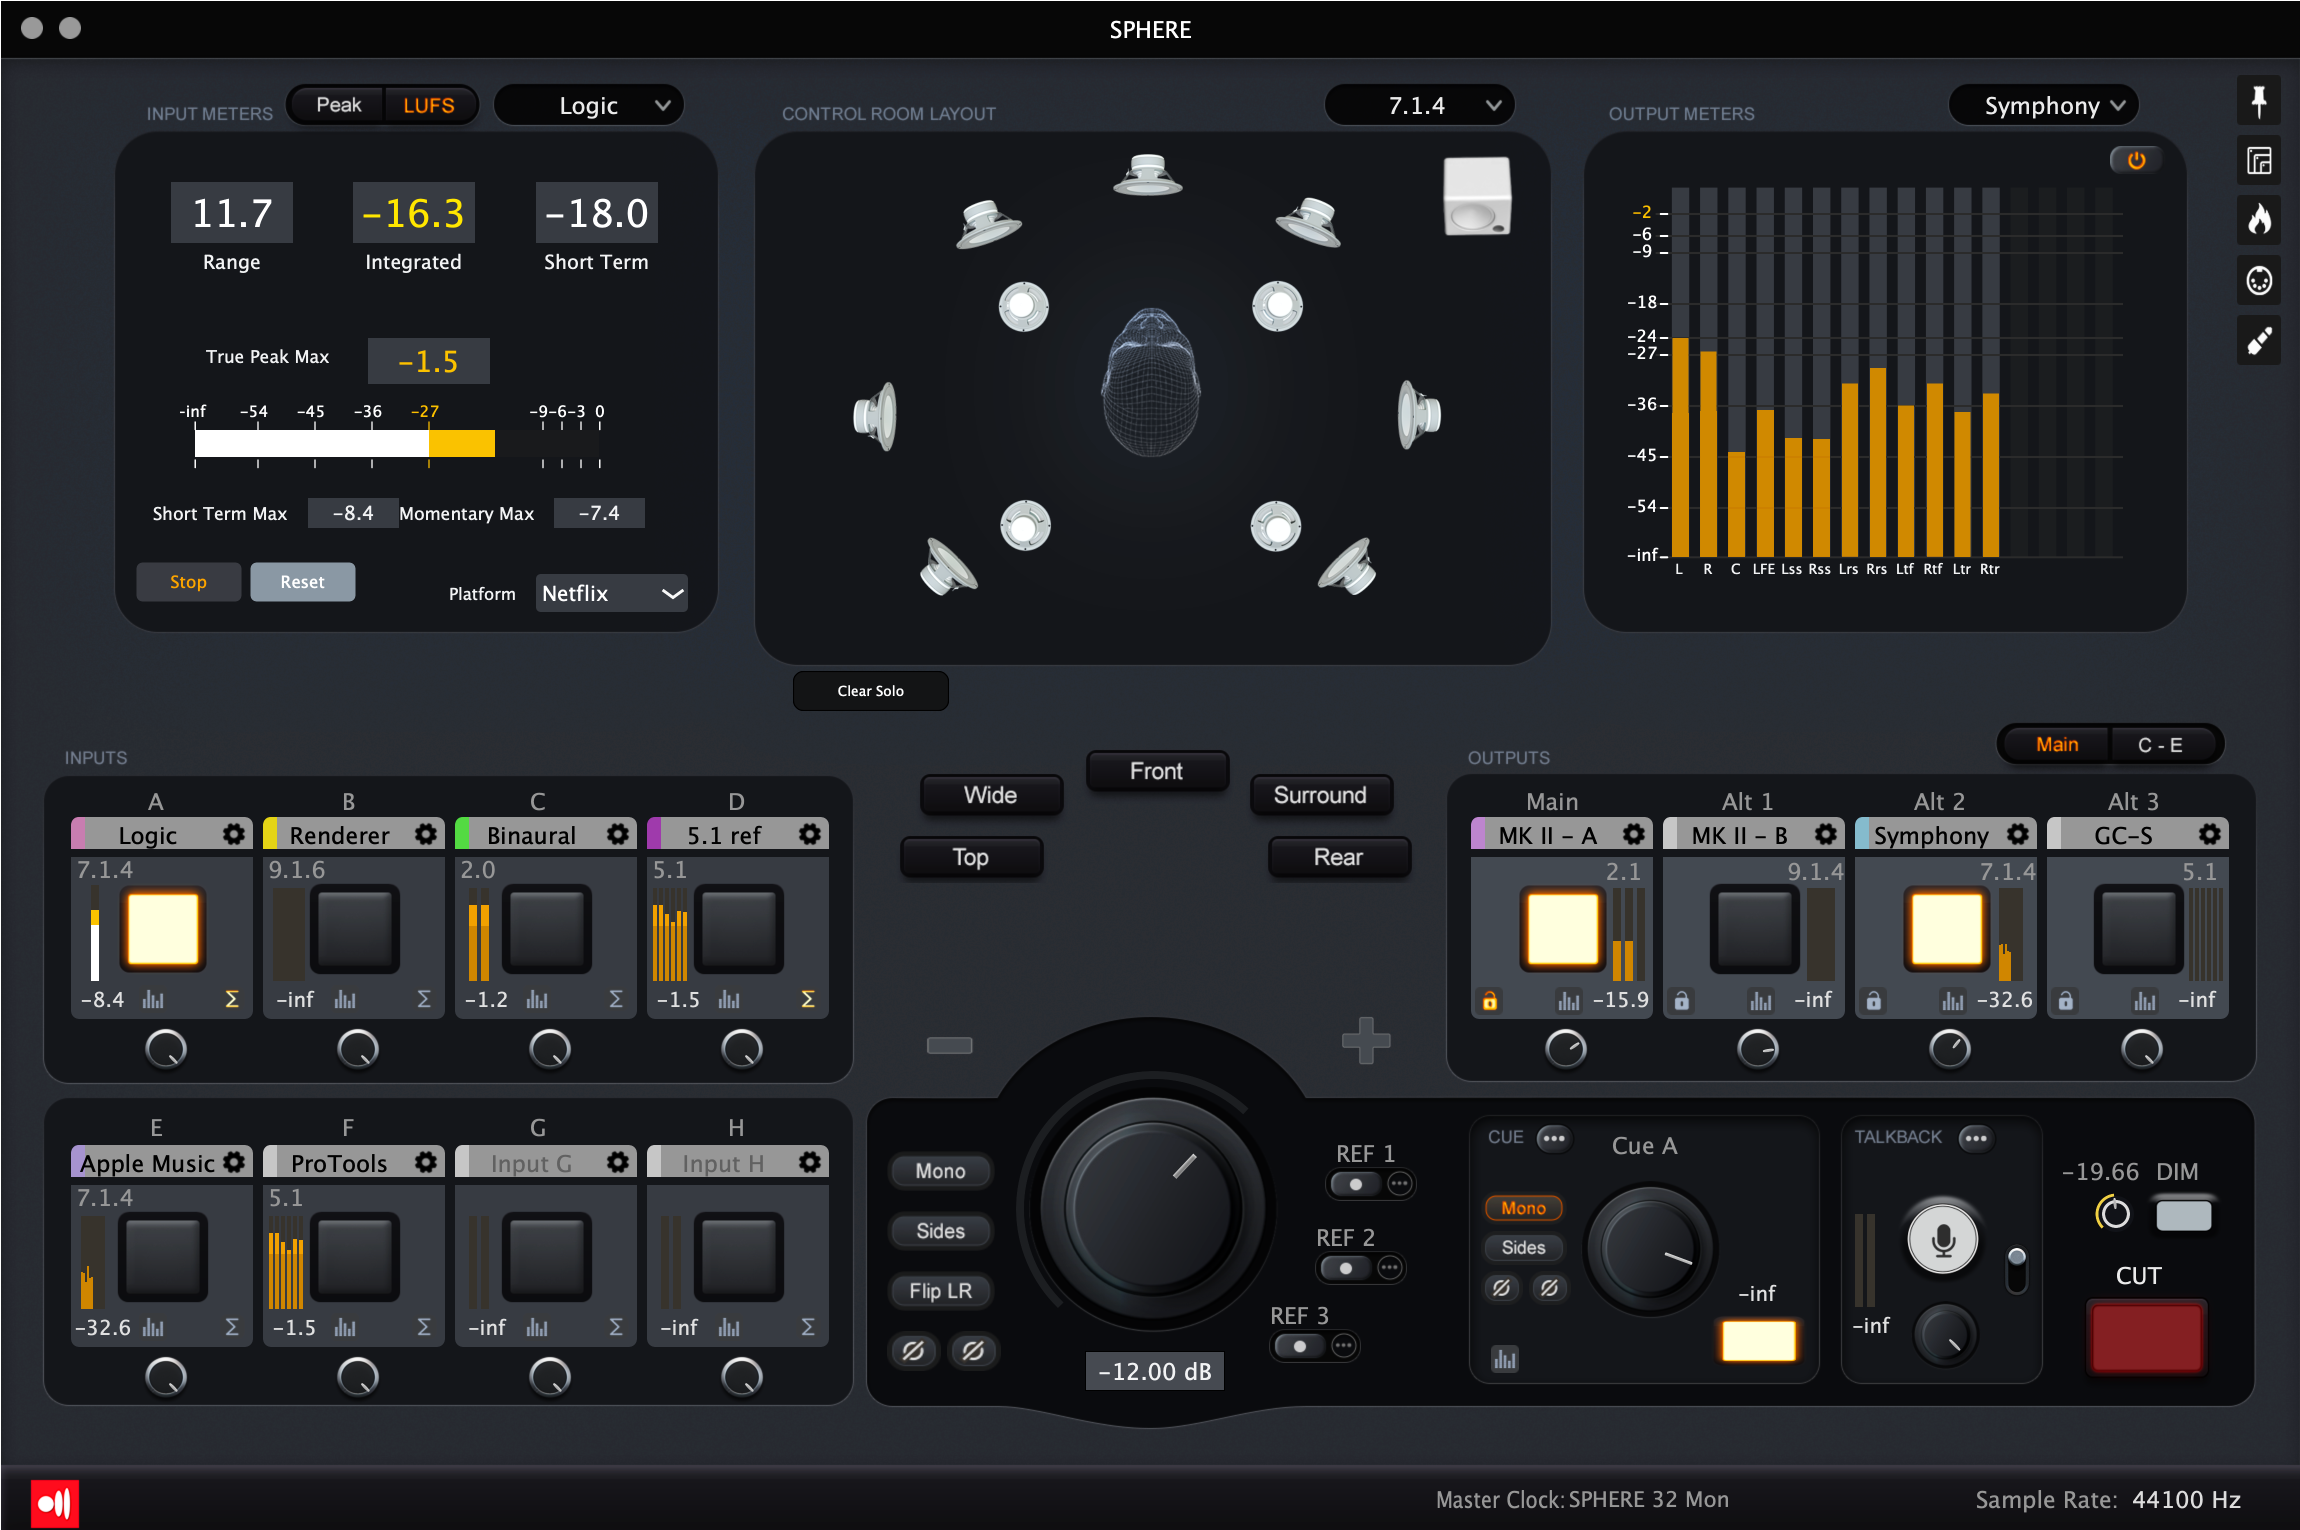Toggle the power icon on the output meters
The width and height of the screenshot is (2300, 1530).
coord(2136,160)
